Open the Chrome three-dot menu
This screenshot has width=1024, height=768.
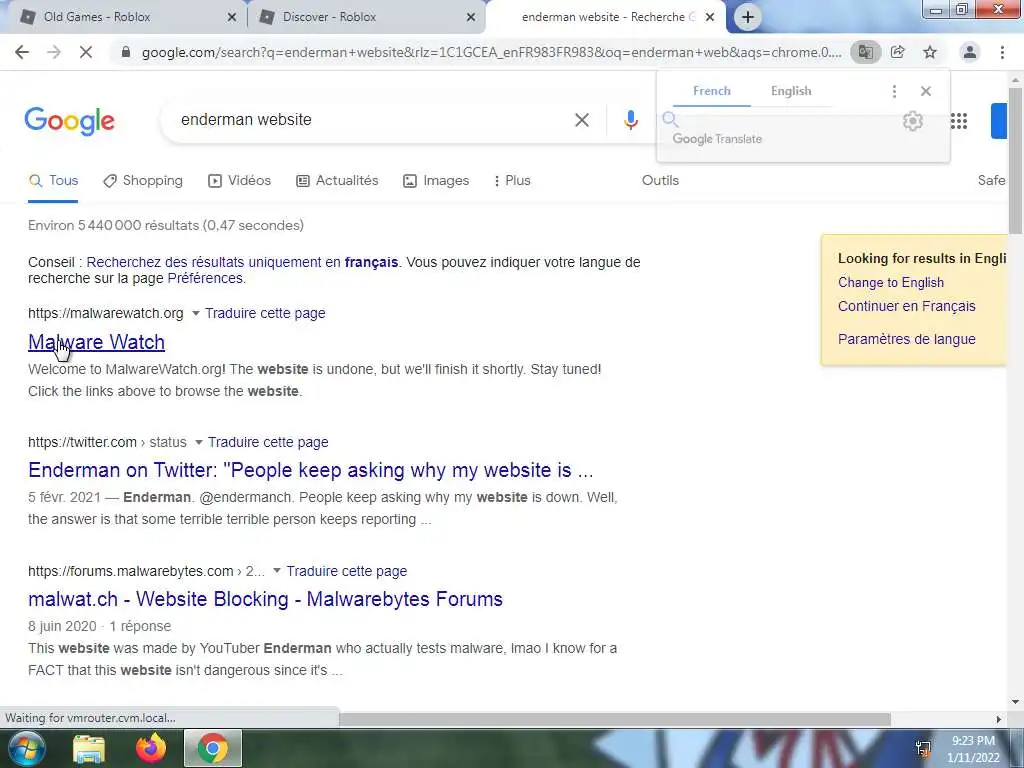[1002, 52]
